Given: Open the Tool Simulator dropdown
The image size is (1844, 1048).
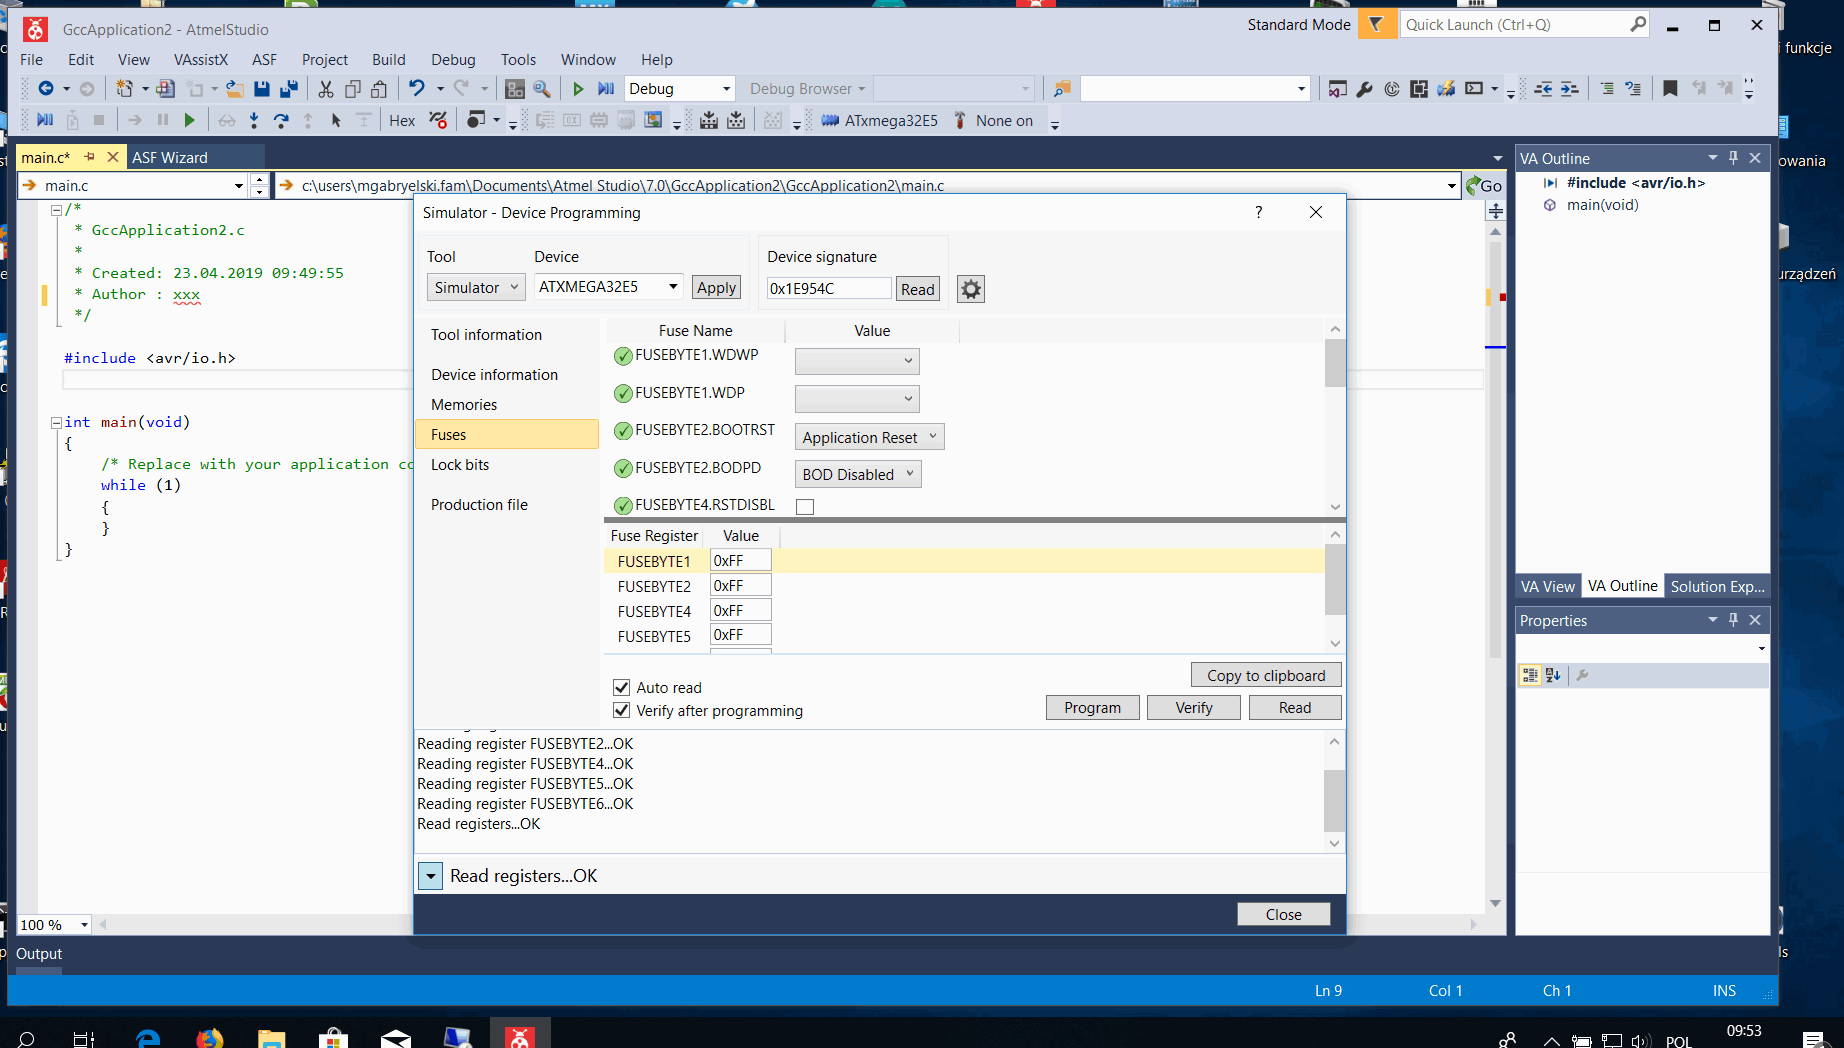Looking at the screenshot, I should tap(476, 287).
